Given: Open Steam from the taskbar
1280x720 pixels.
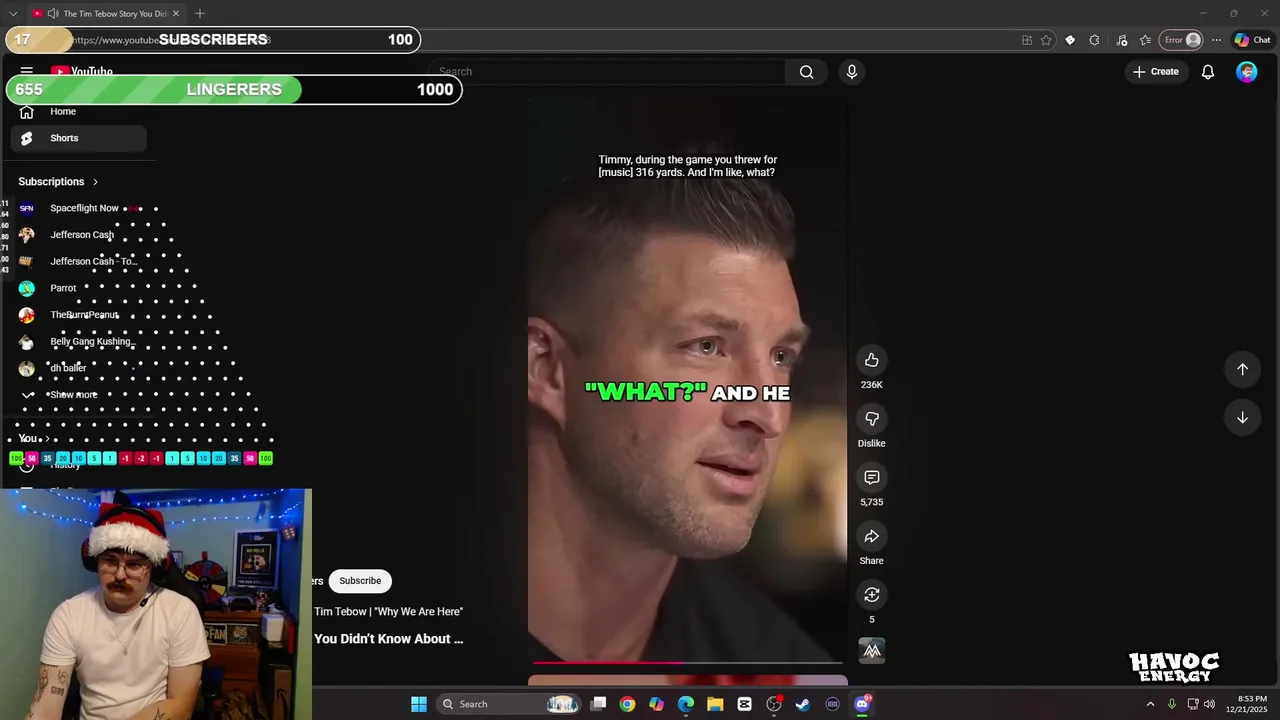Looking at the screenshot, I should point(803,704).
